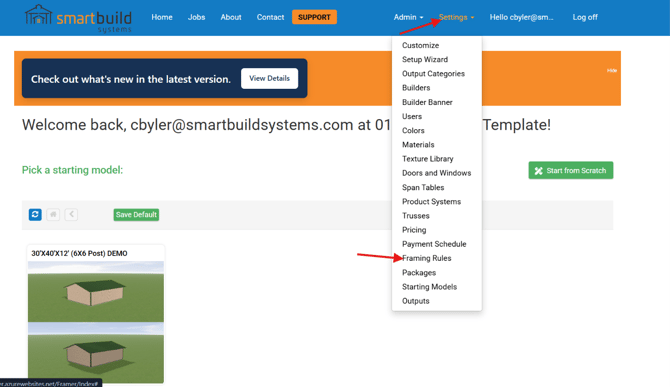Viewport: 670px width, 387px height.
Task: Click the home icon in model toolbar
Action: point(53,214)
